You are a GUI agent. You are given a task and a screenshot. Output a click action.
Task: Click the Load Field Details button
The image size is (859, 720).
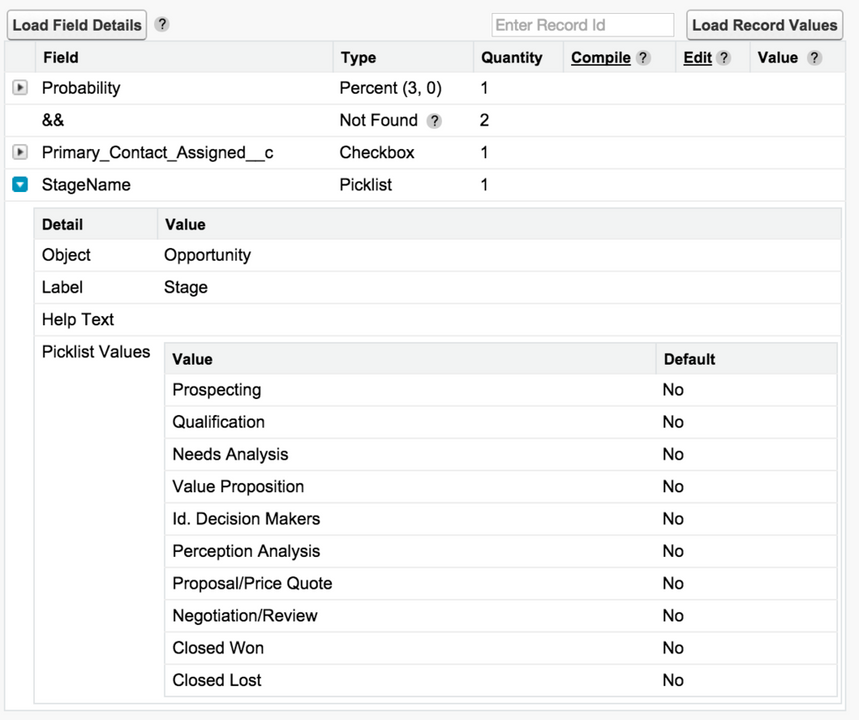pyautogui.click(x=77, y=25)
